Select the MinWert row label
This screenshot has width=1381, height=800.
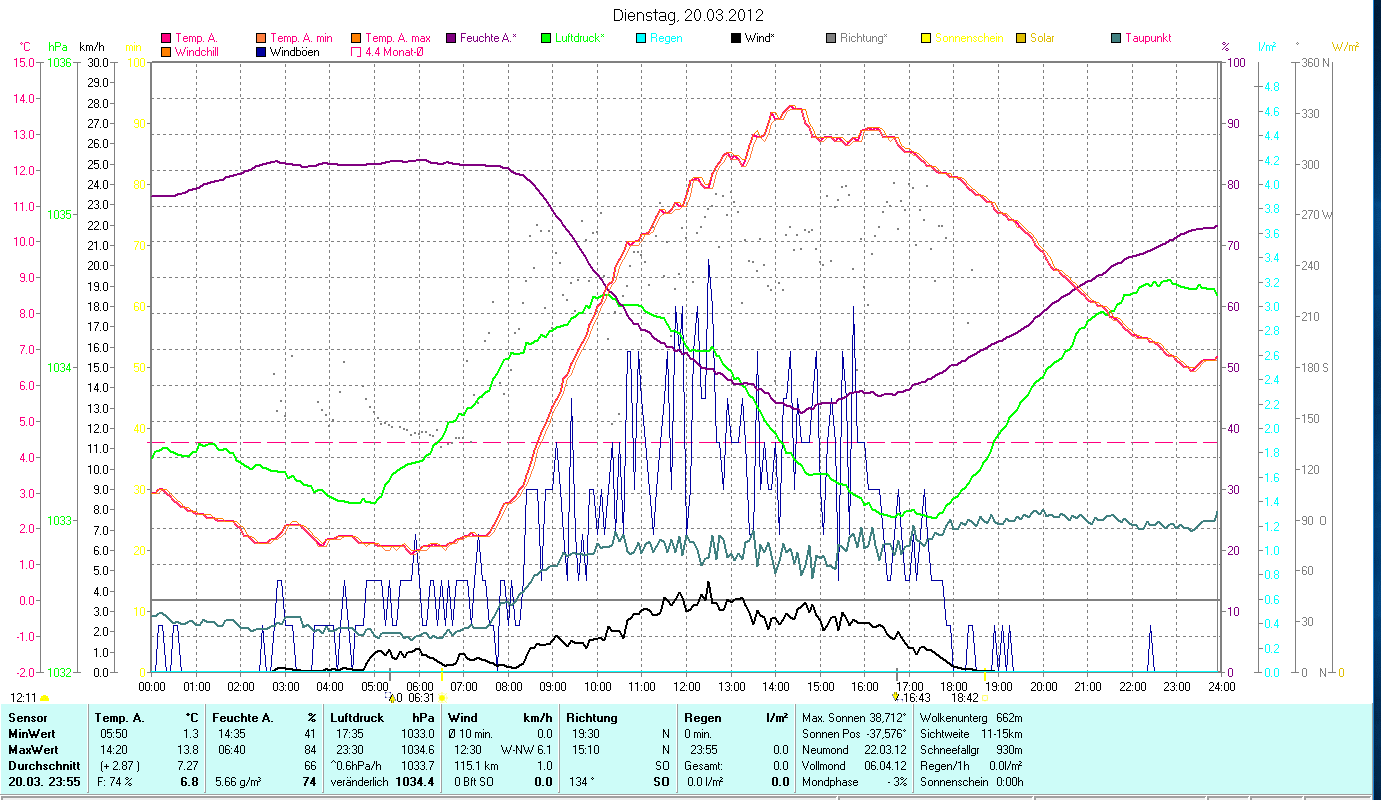point(31,735)
